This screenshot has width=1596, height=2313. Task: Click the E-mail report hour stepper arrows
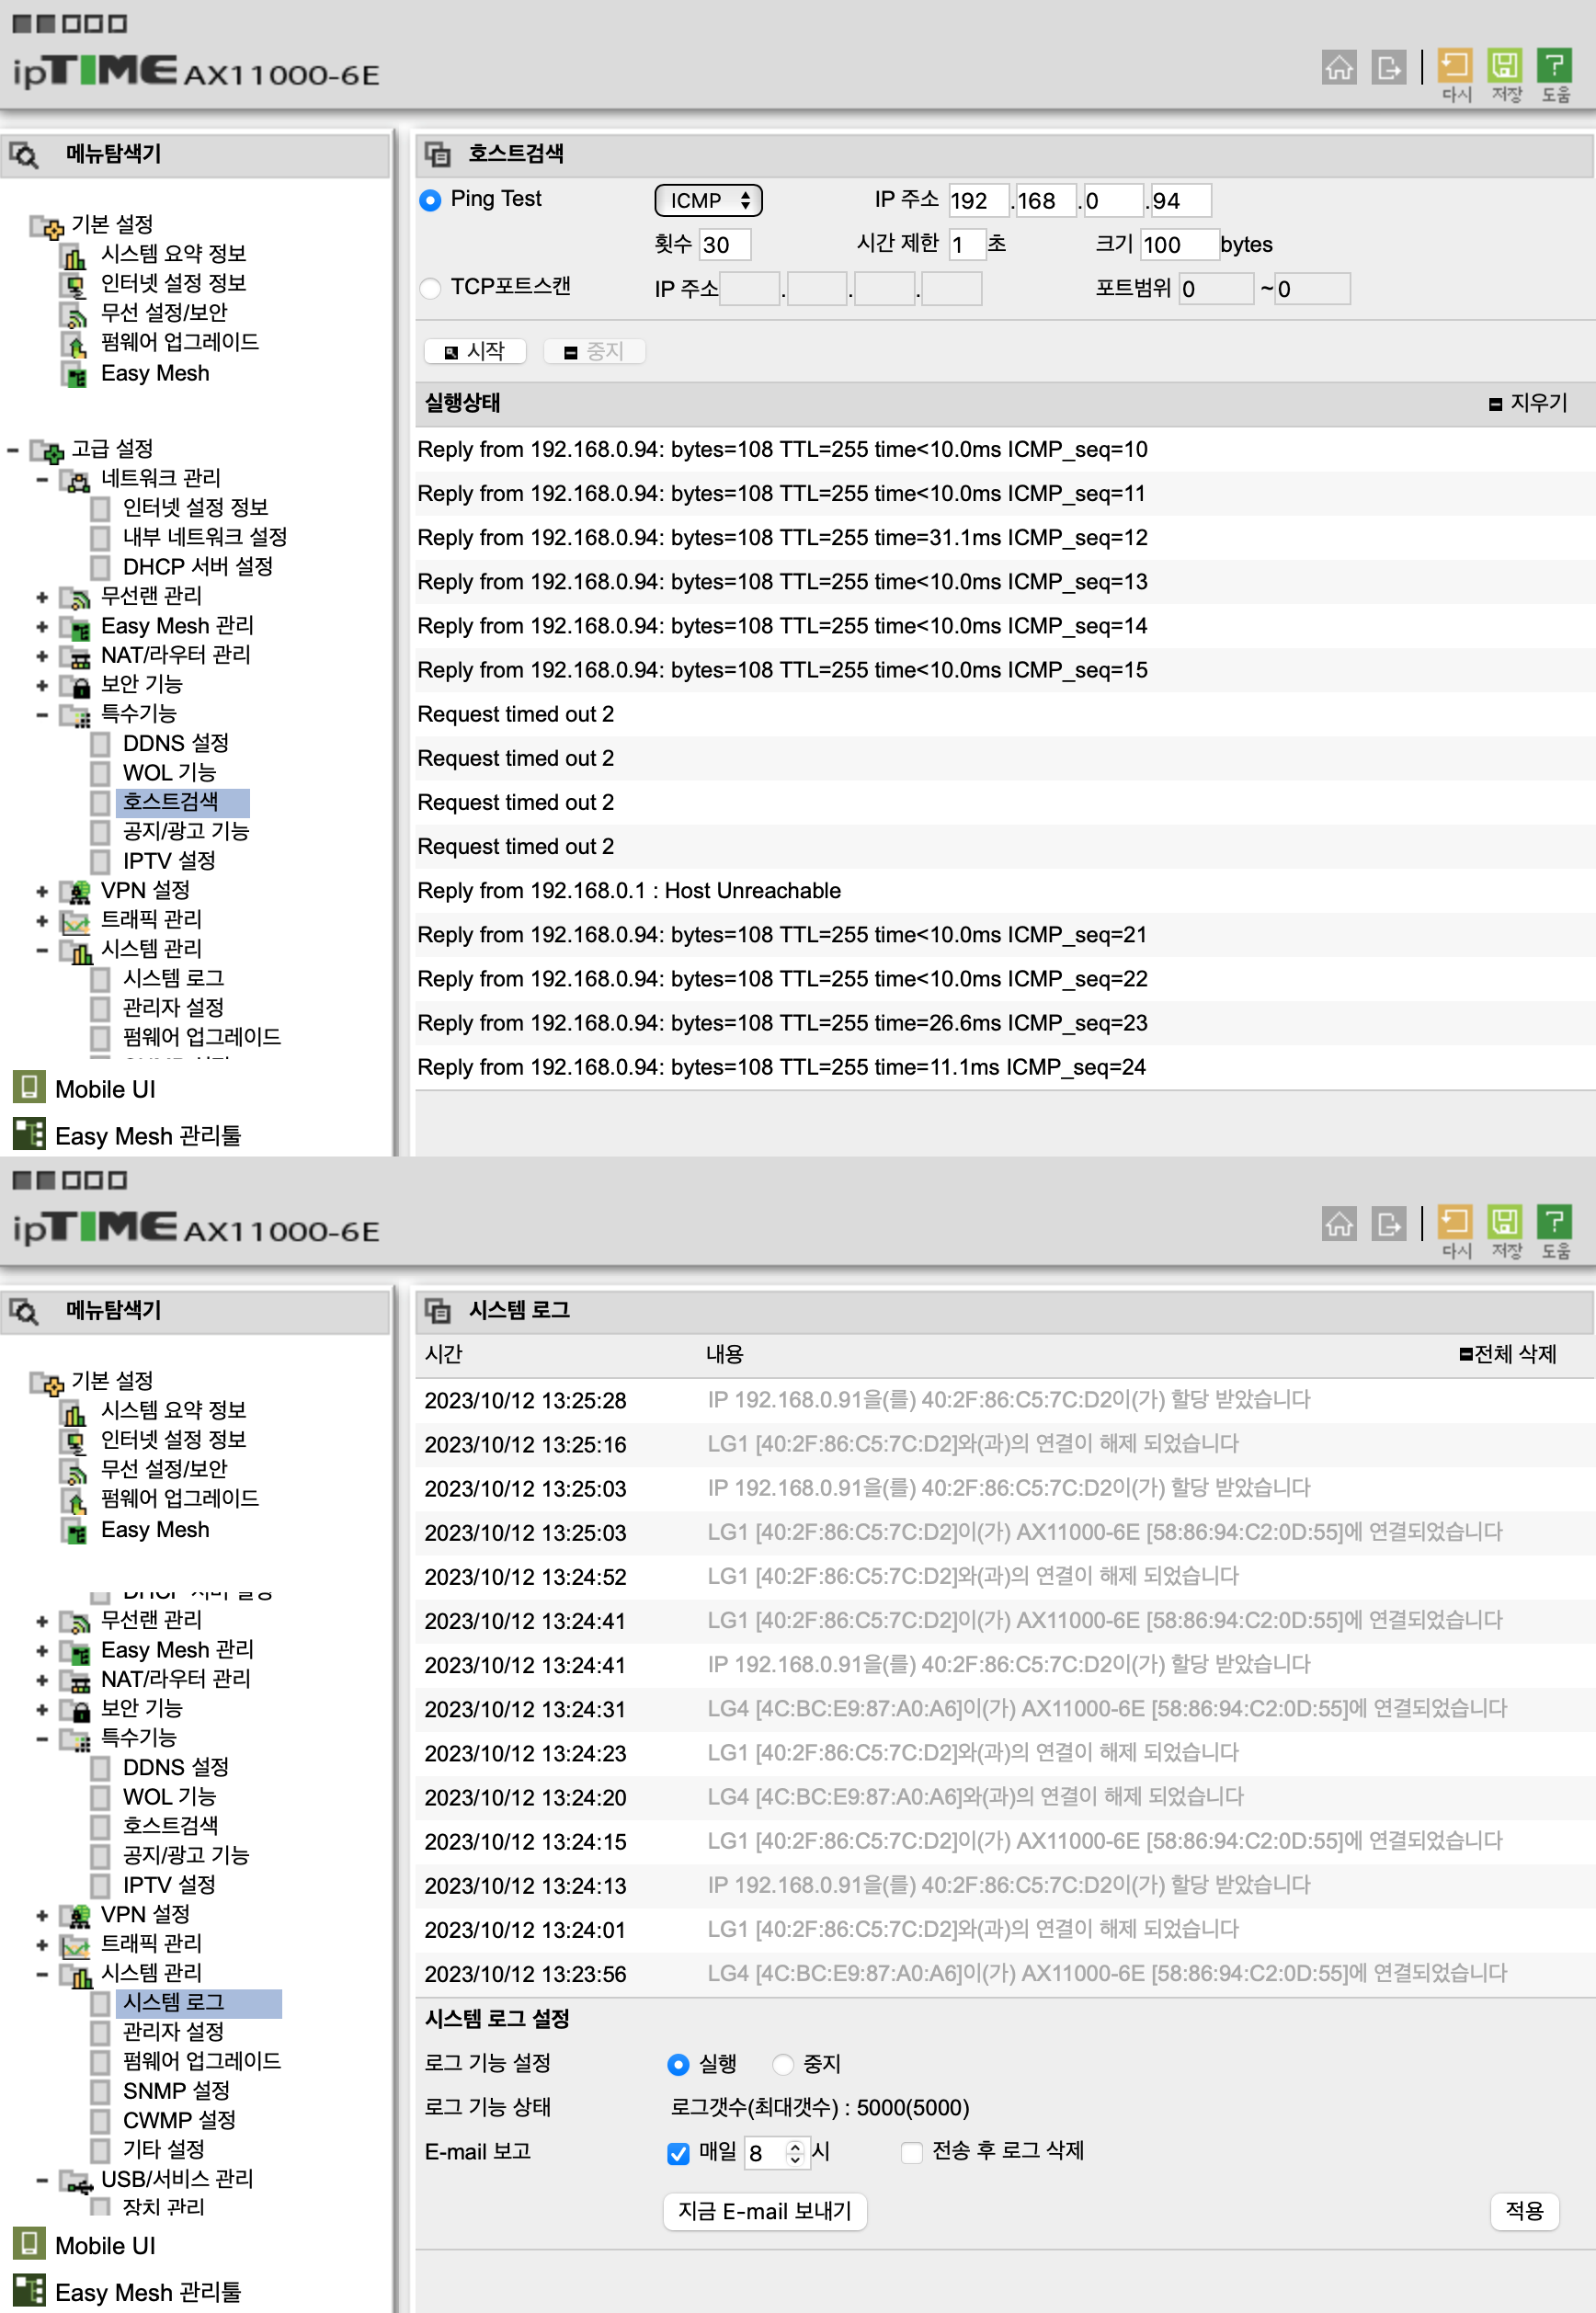795,2153
